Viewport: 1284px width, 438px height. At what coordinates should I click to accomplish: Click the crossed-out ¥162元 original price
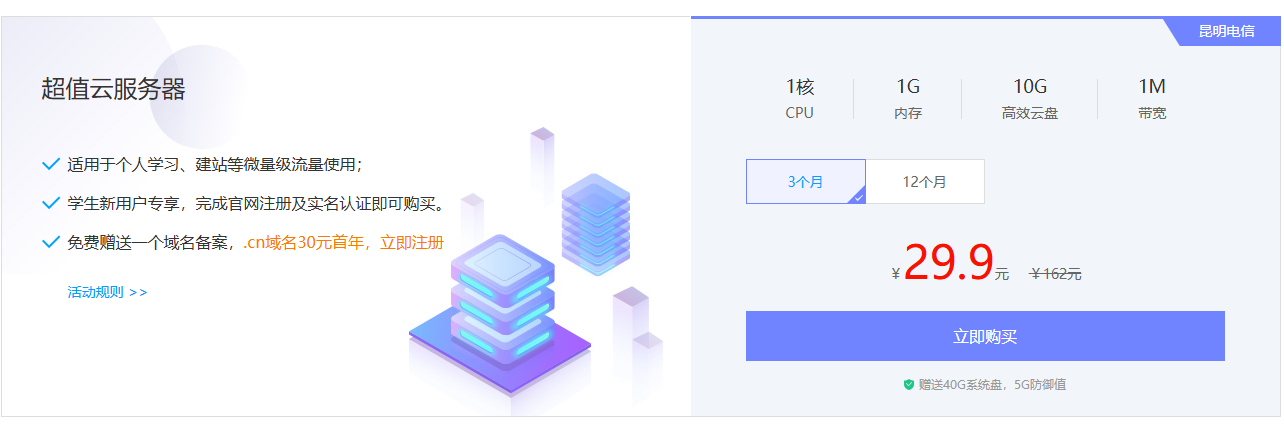point(1056,274)
